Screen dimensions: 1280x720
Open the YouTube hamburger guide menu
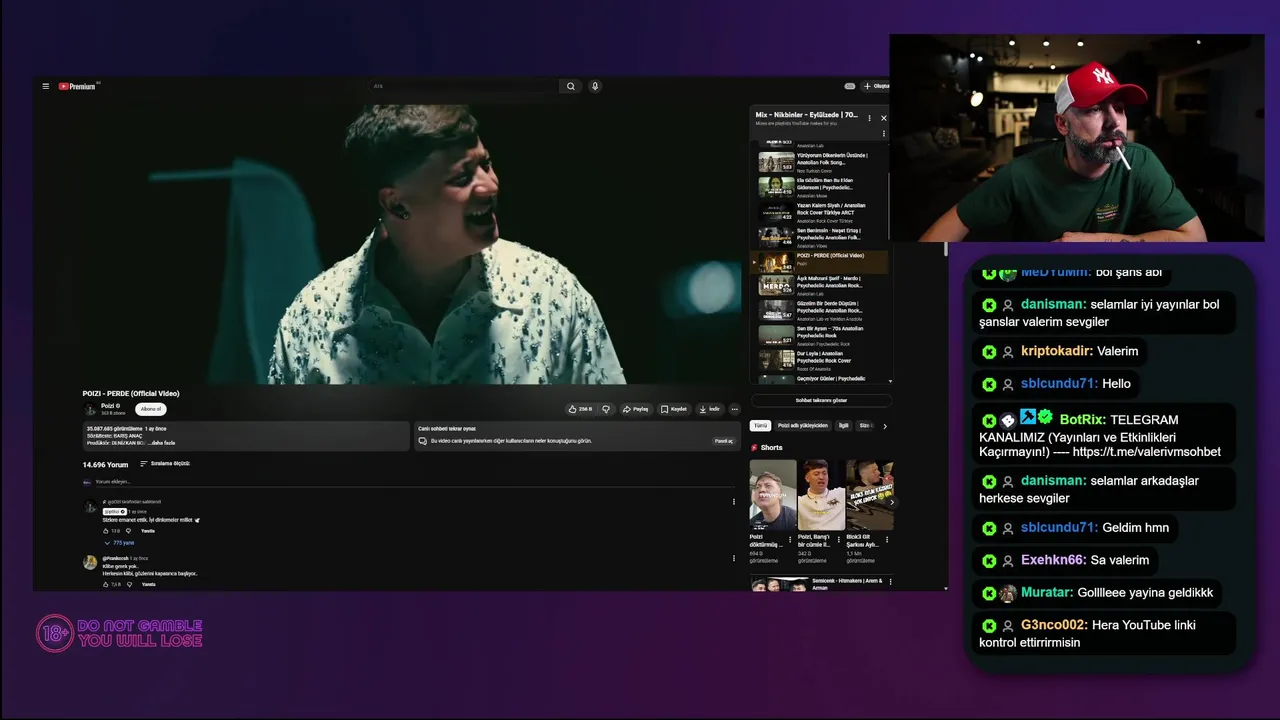45,86
